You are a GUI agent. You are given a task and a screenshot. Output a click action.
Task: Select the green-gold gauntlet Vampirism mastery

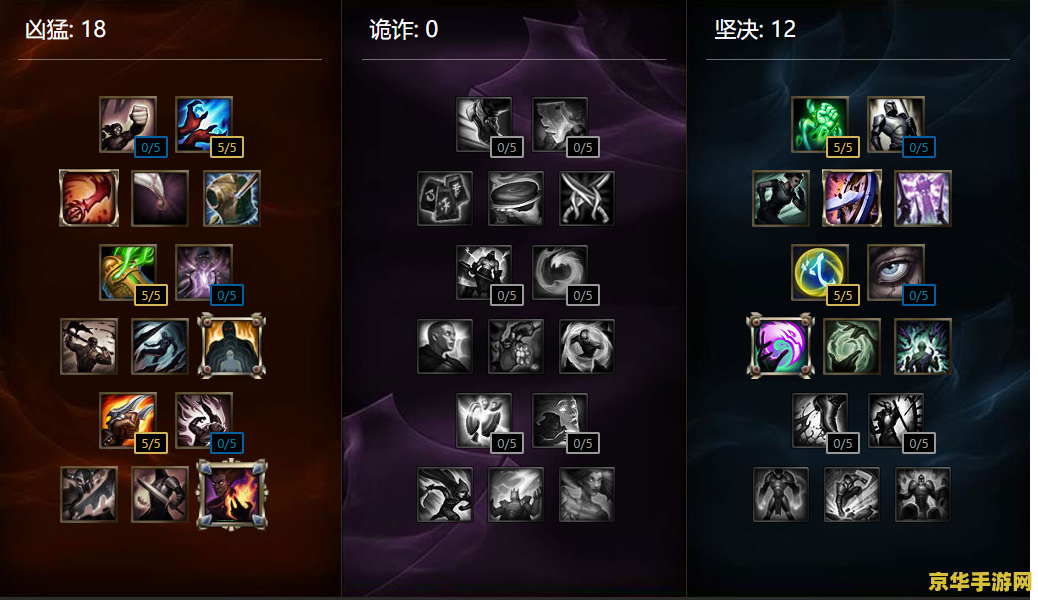point(128,272)
